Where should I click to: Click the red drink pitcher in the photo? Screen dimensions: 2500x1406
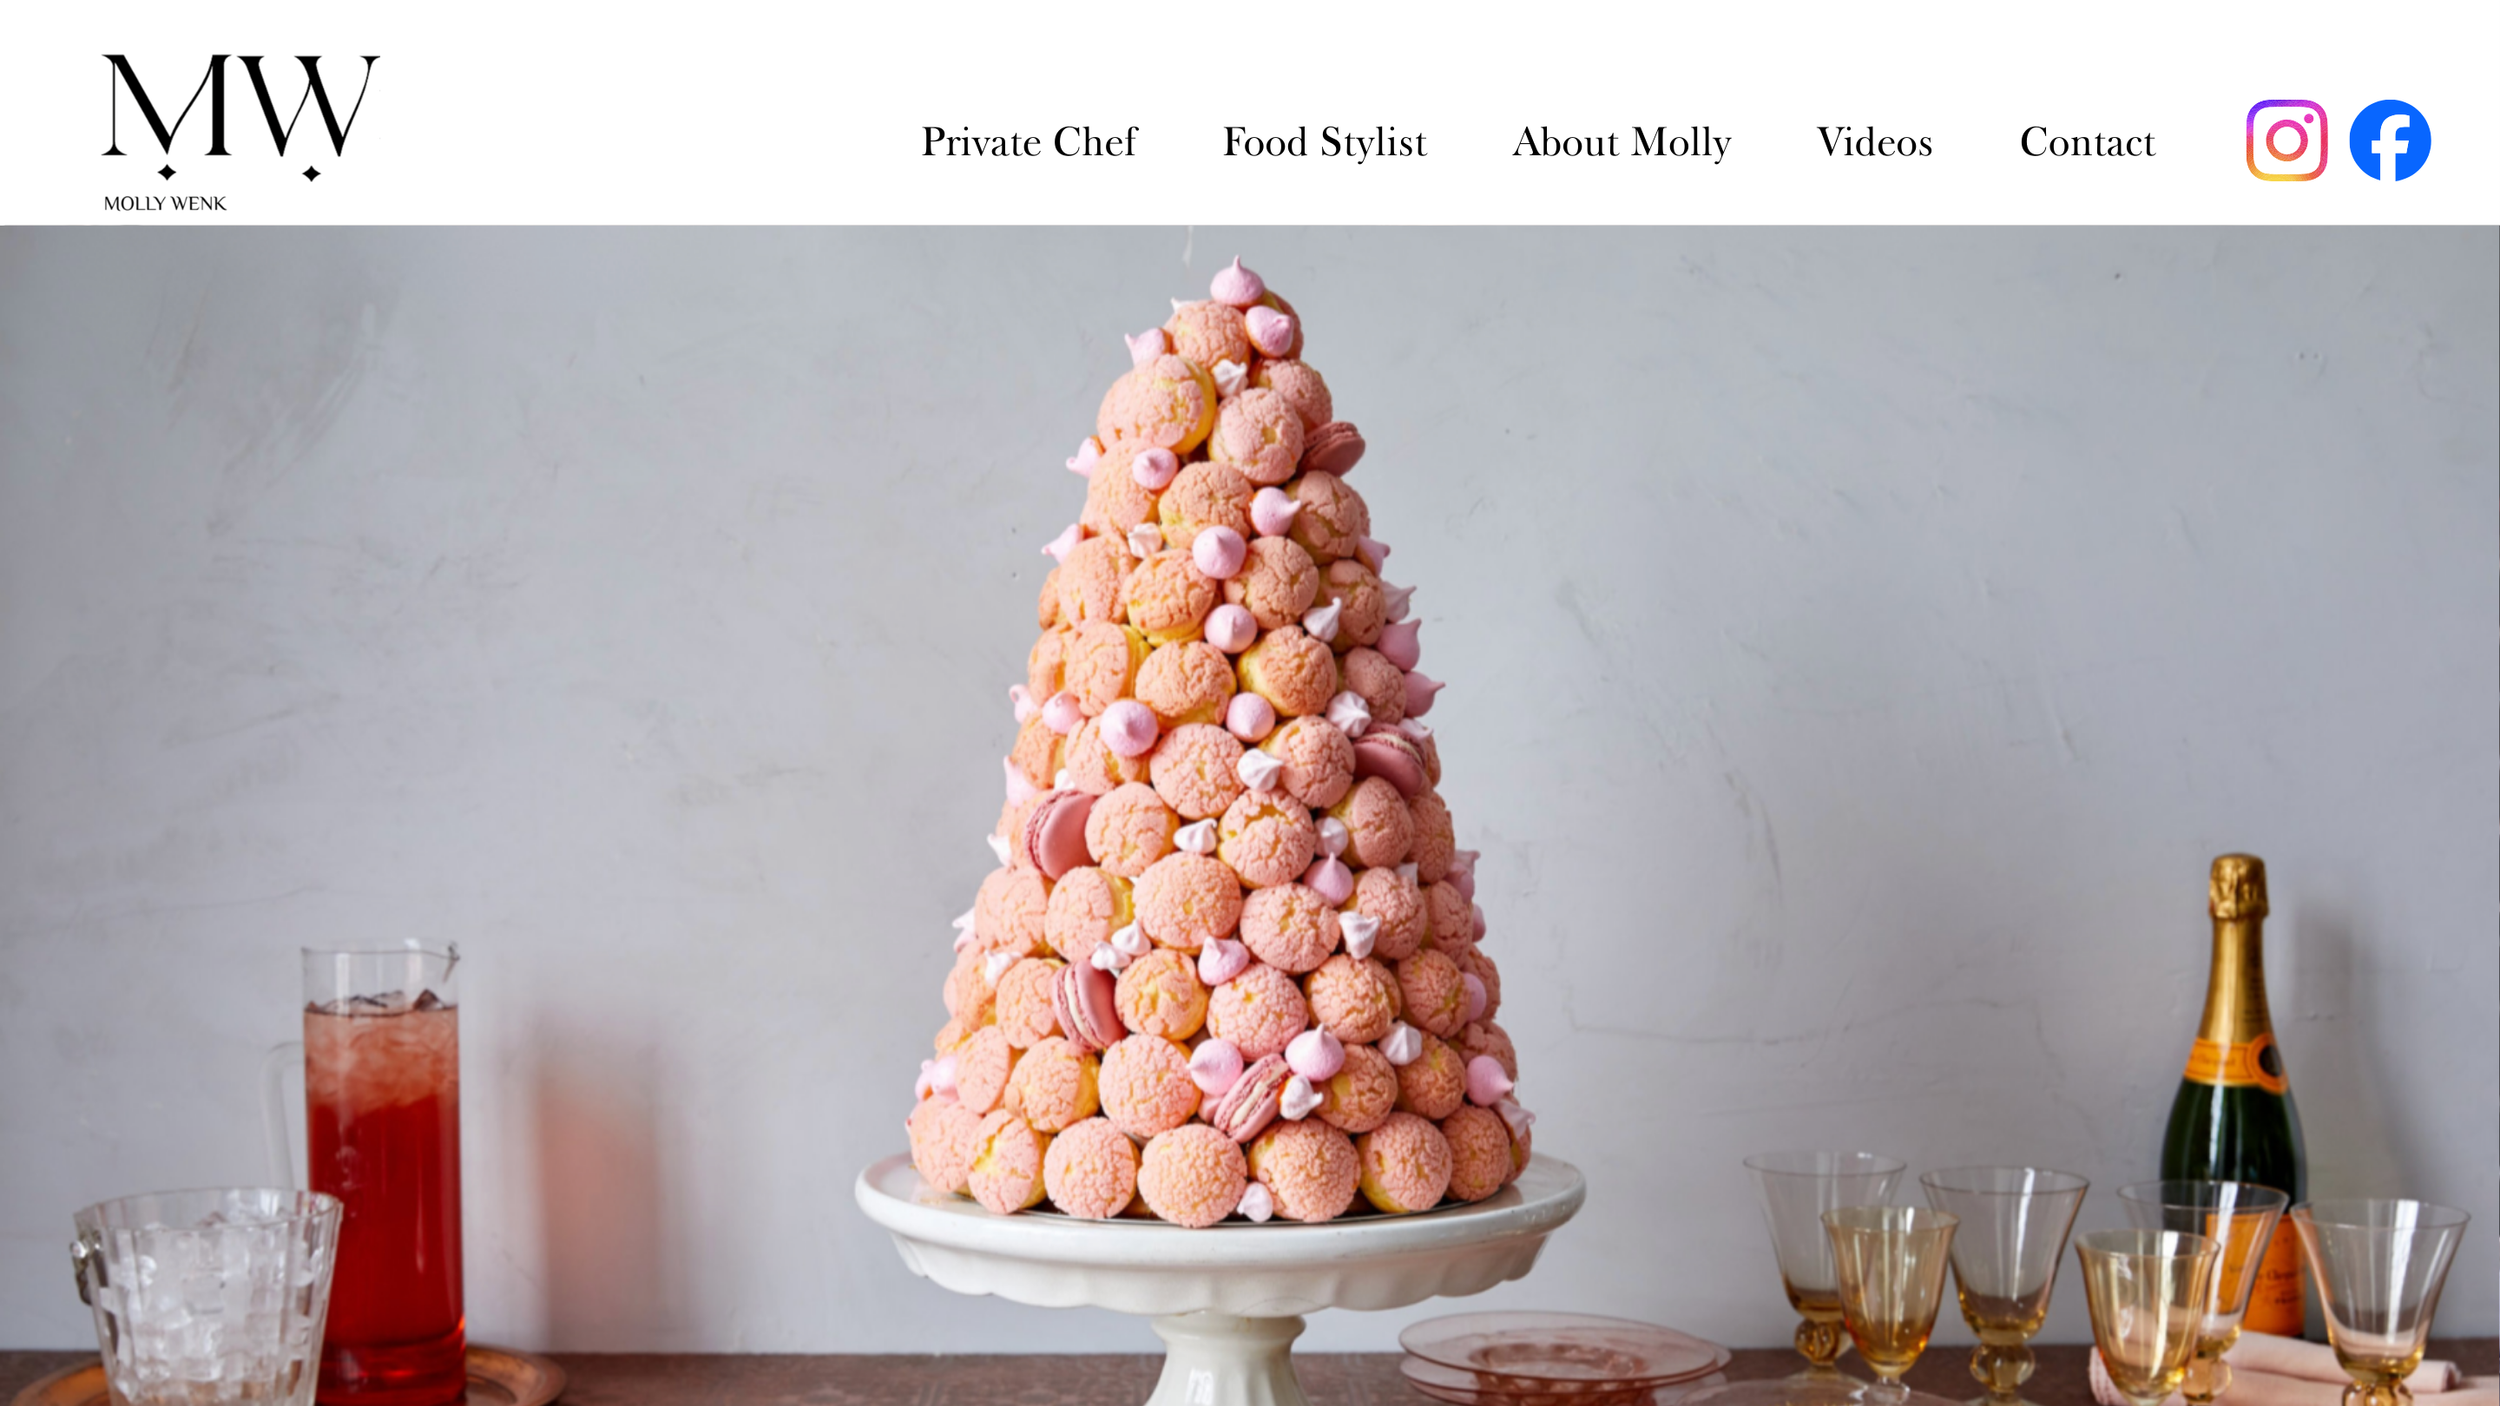(385, 1170)
